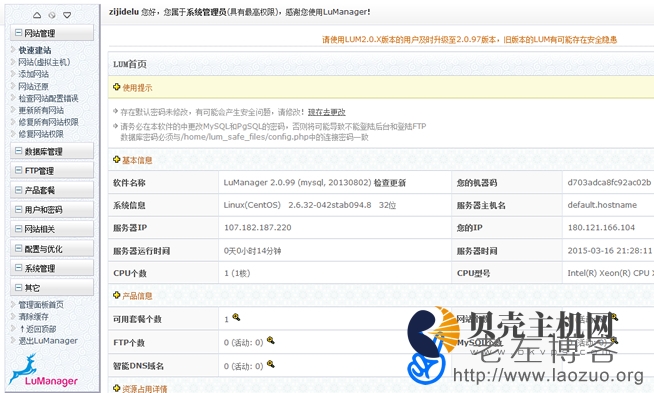Expand the 数据库管理 sidebar section
The image size is (654, 393).
52,151
